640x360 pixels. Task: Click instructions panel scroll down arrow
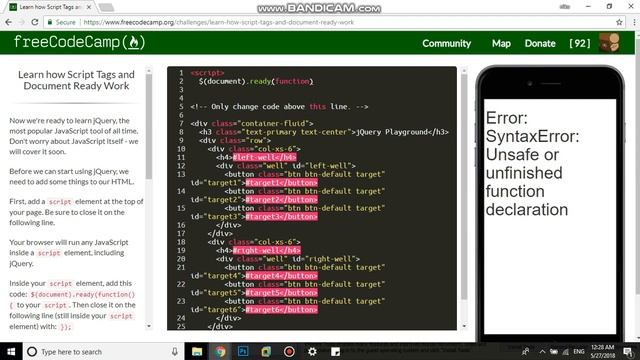(x=149, y=326)
